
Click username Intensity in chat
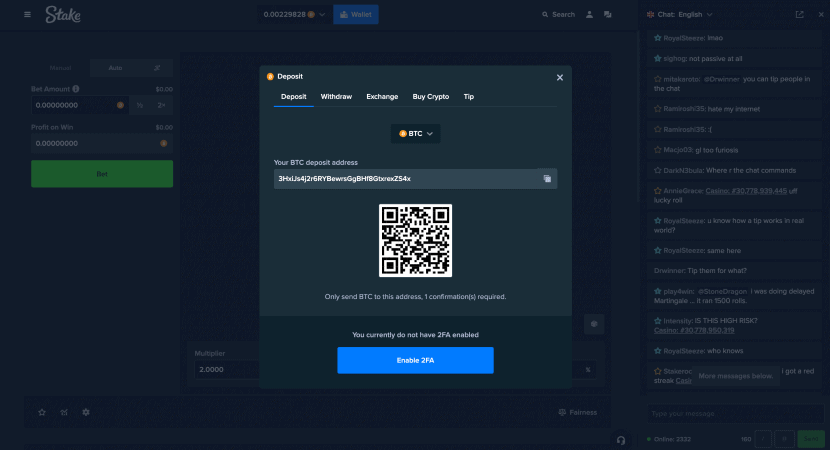coord(678,321)
